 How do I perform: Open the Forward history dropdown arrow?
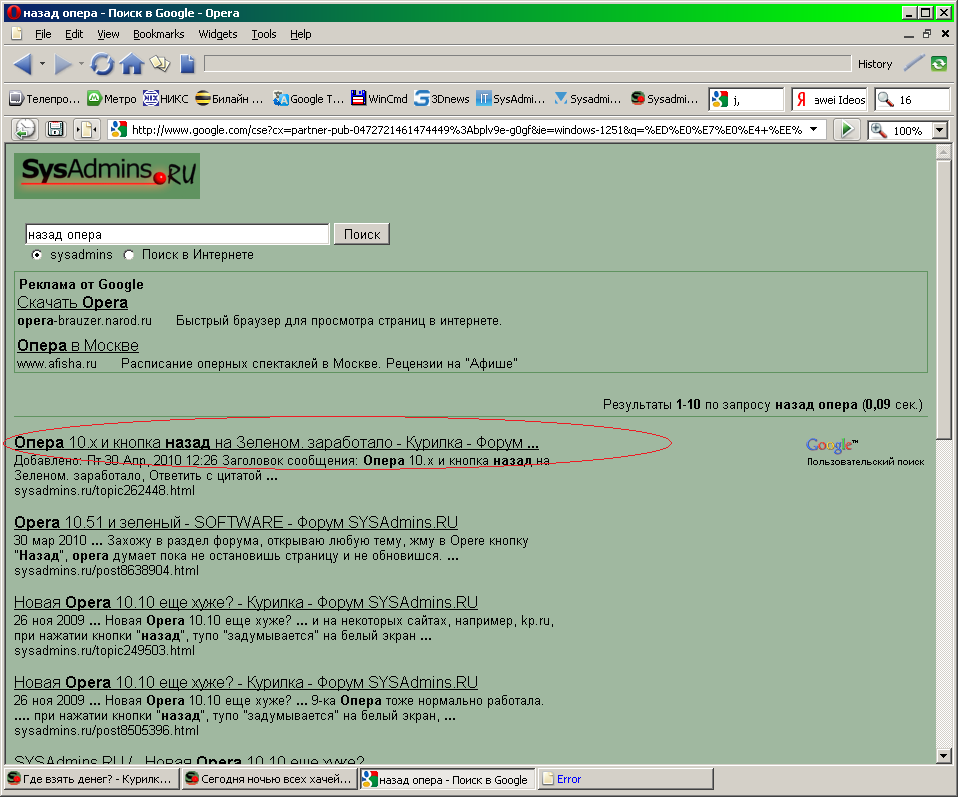point(81,64)
